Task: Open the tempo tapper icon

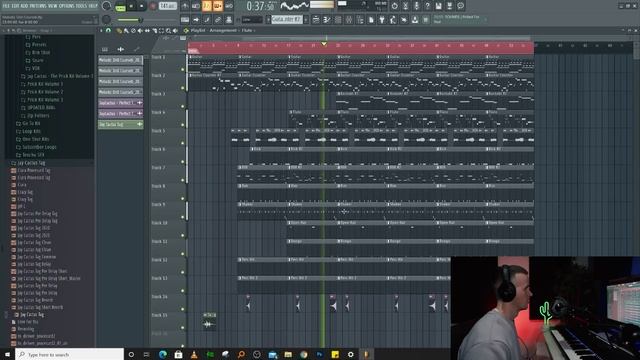Action: point(393,20)
